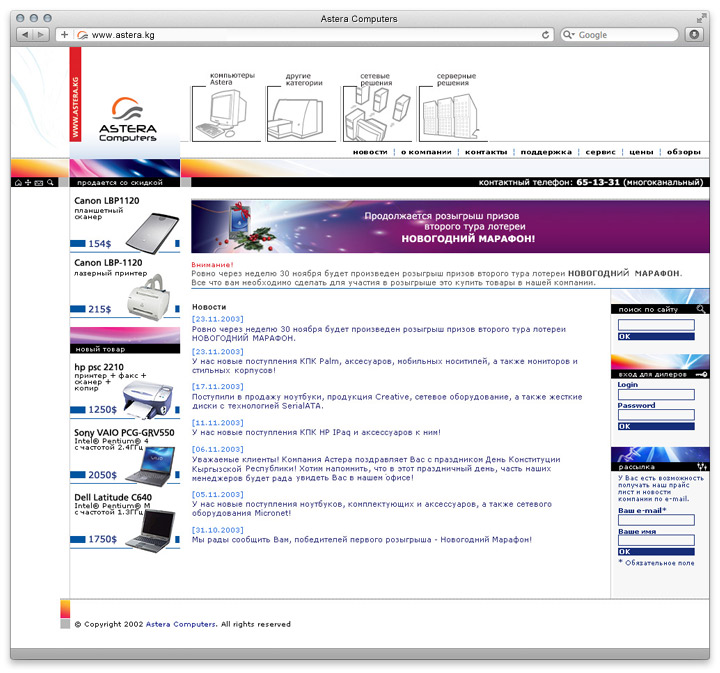Reload the page with the refresh icon
Screen dimensions: 720x673
[545, 34]
